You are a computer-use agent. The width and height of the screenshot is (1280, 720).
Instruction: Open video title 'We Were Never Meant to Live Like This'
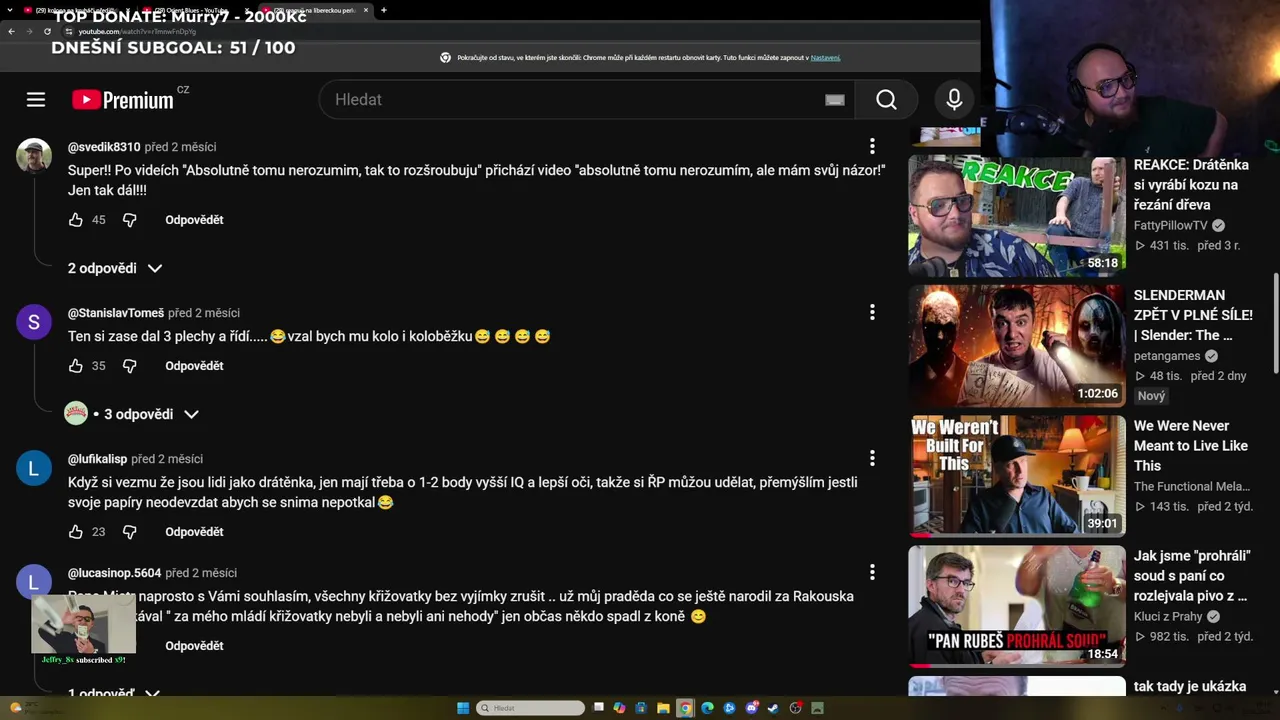[1191, 446]
